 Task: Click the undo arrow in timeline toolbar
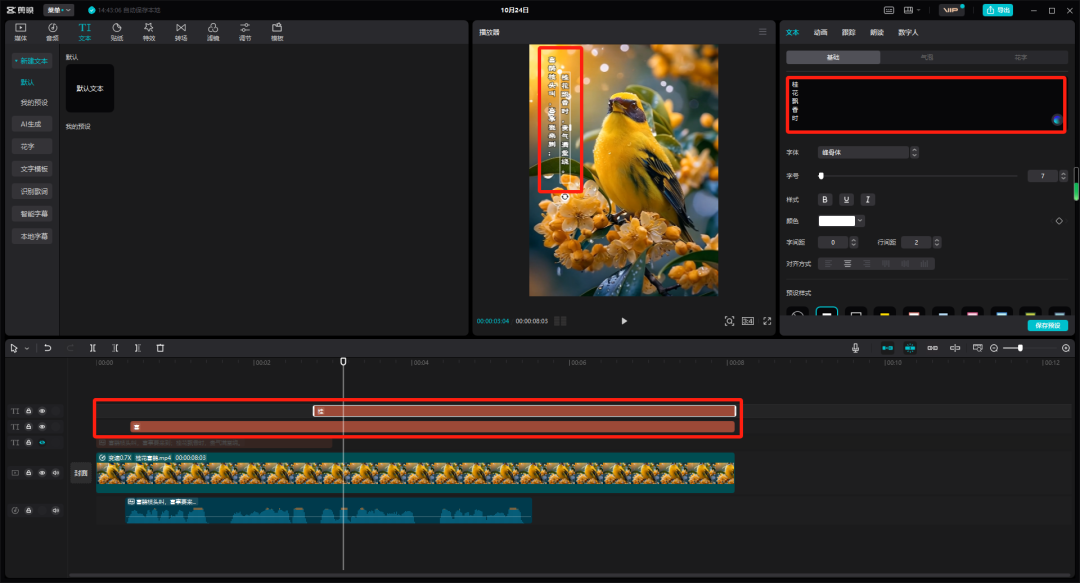(47, 348)
